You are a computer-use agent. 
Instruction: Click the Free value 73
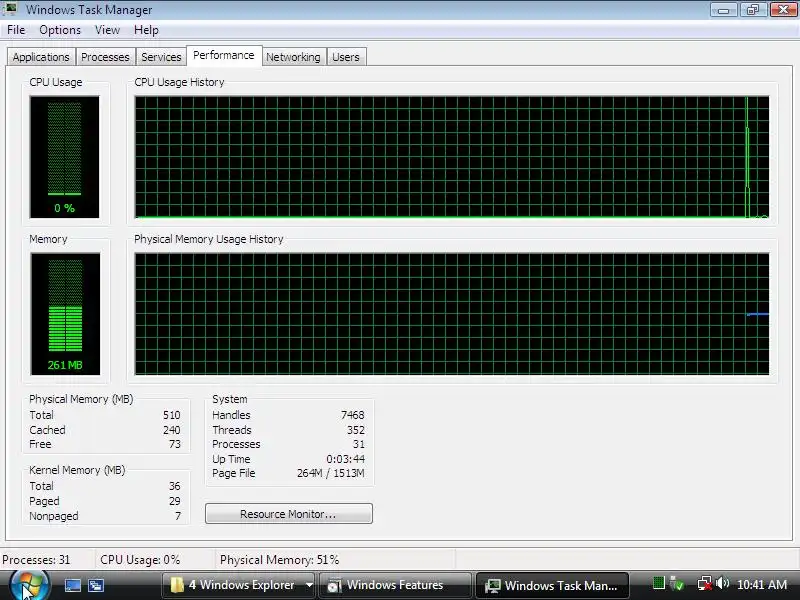pyautogui.click(x=174, y=444)
